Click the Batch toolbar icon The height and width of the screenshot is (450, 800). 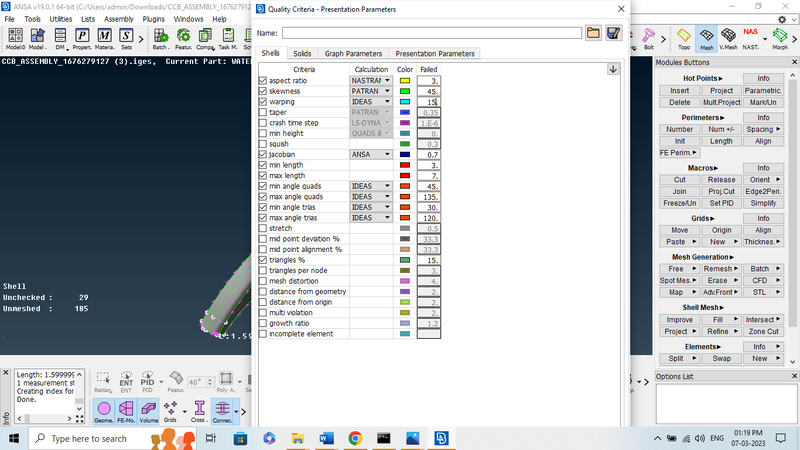coord(160,39)
